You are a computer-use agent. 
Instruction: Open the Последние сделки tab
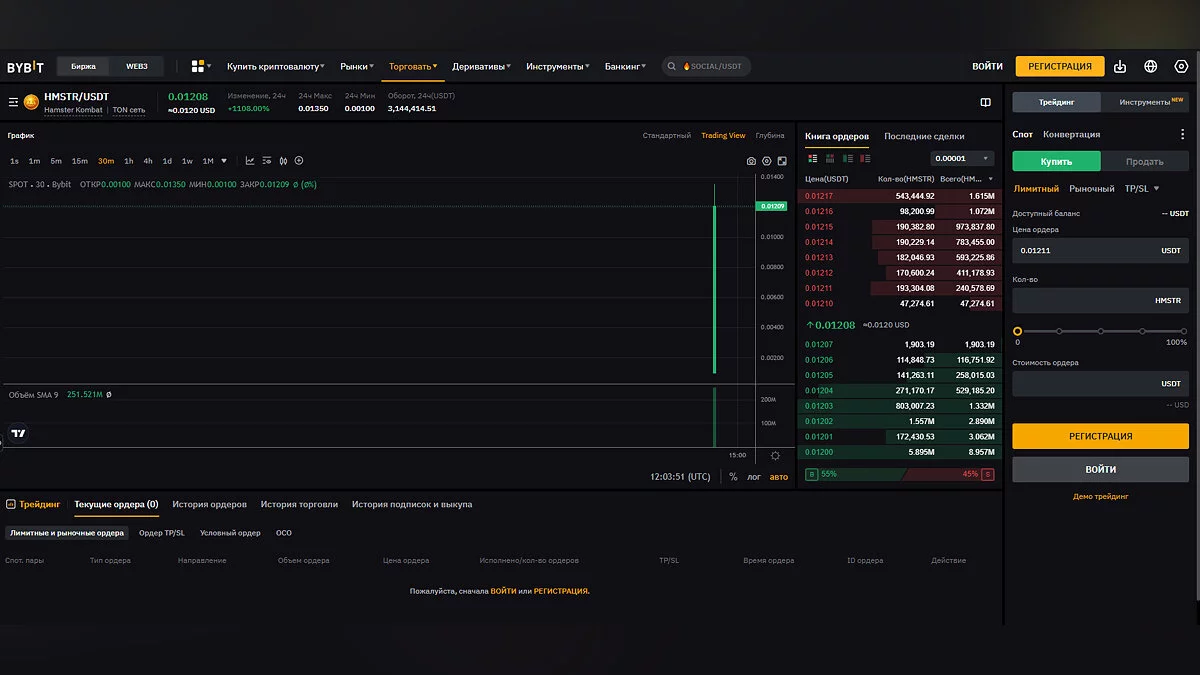point(924,136)
